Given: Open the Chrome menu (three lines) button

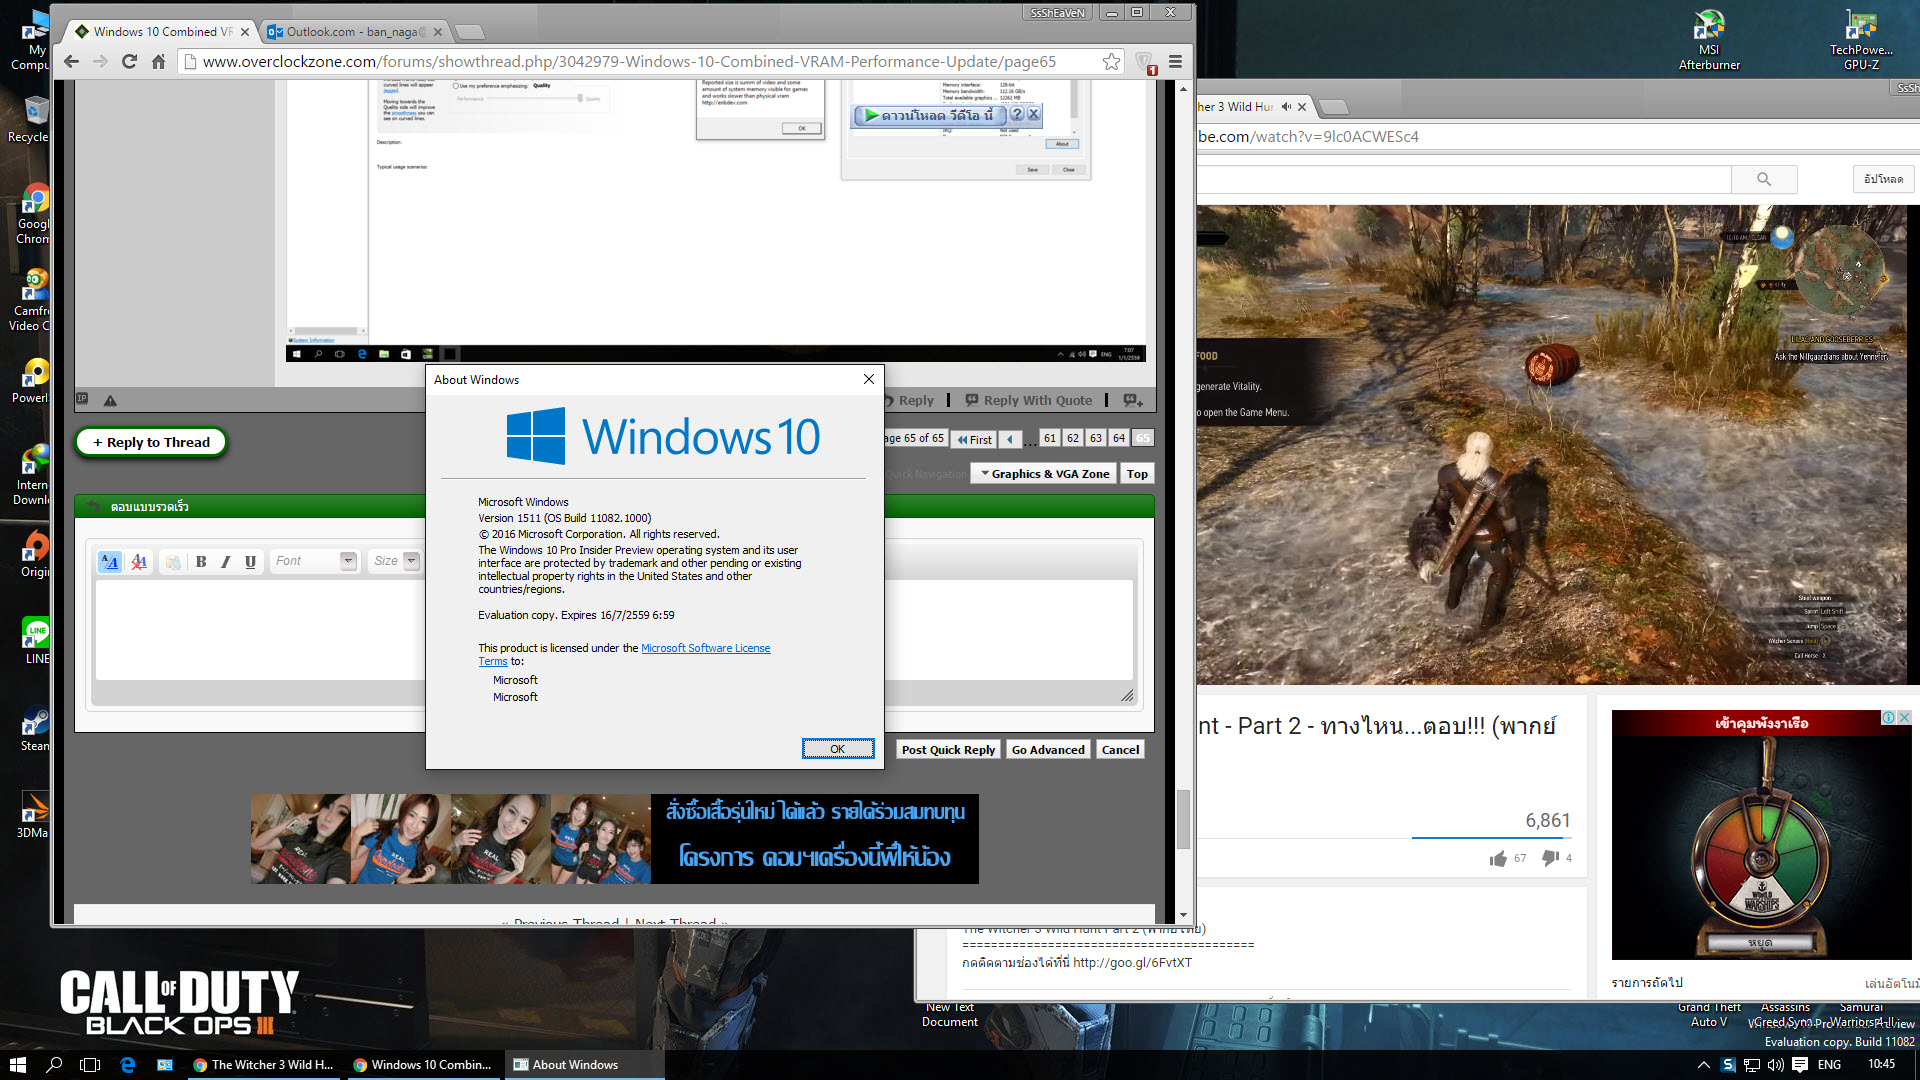Looking at the screenshot, I should 1176,62.
